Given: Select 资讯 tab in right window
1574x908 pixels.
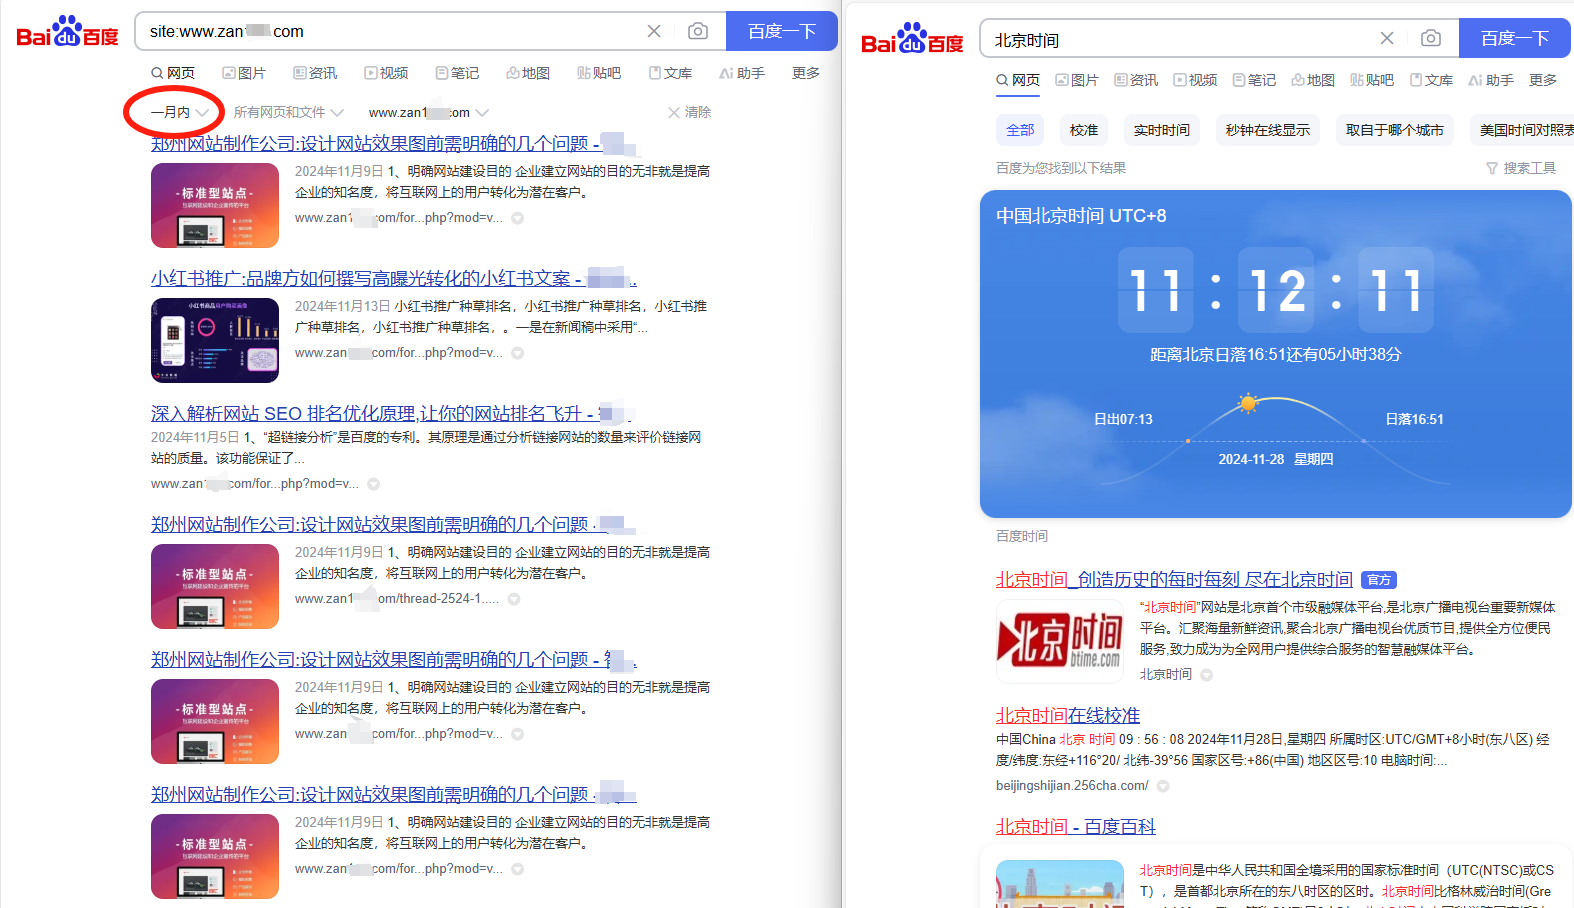Looking at the screenshot, I should (x=1136, y=80).
